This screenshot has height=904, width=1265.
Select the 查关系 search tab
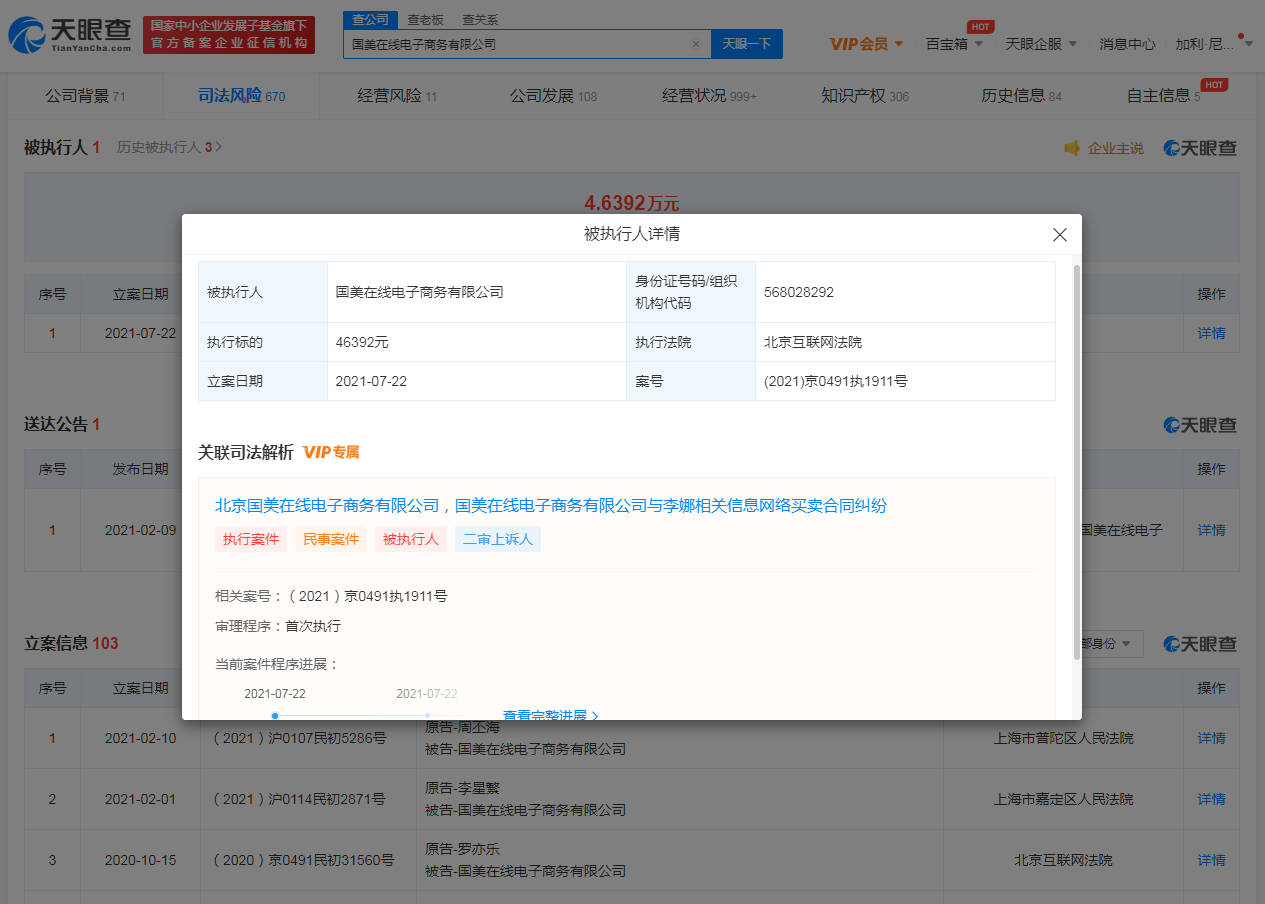[480, 20]
